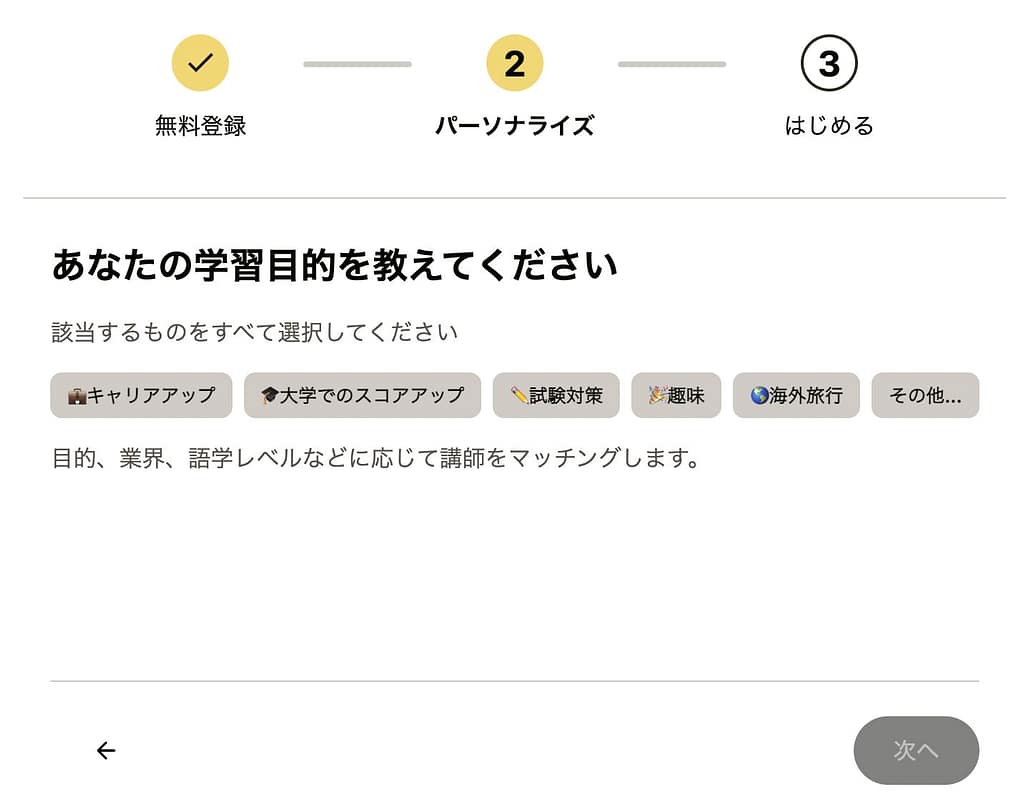Select the ✏️試験対策 exam prep chip
This screenshot has width=1024, height=812.
point(556,396)
